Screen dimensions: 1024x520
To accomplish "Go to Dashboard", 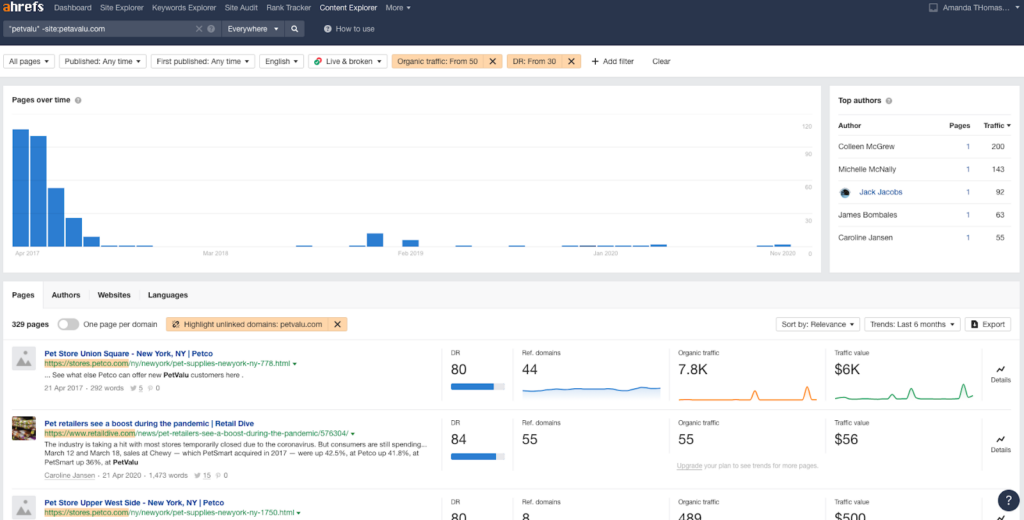I will click(x=72, y=8).
